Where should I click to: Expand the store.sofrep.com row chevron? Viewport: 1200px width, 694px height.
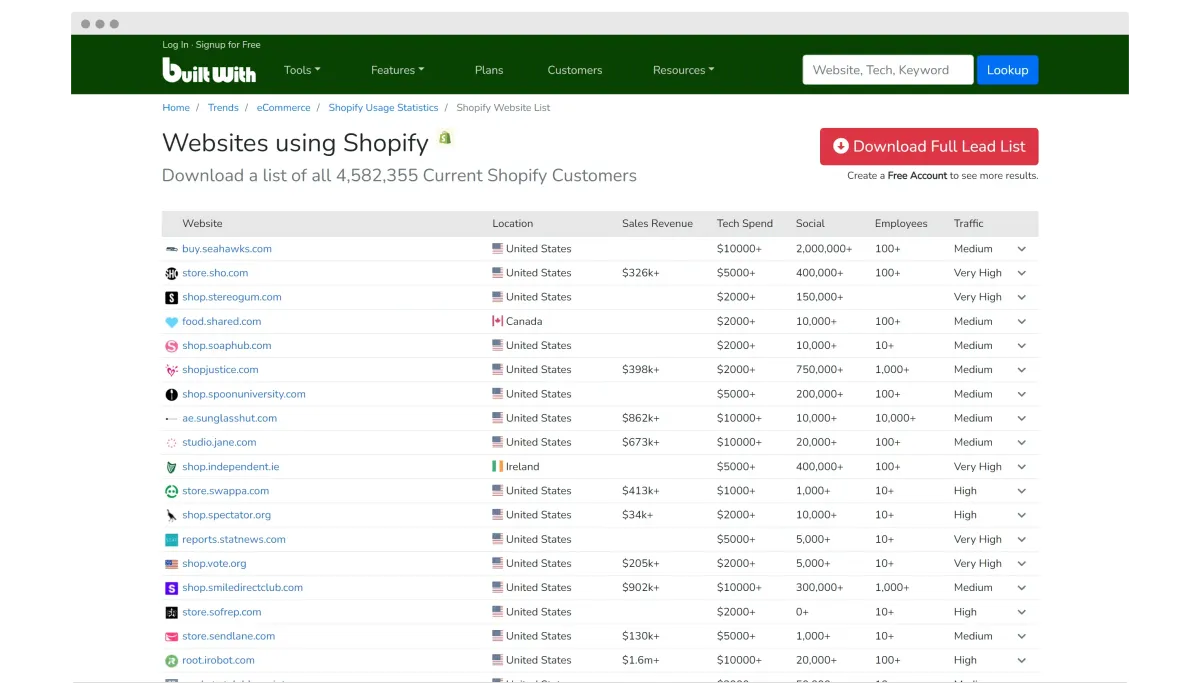[1022, 612]
